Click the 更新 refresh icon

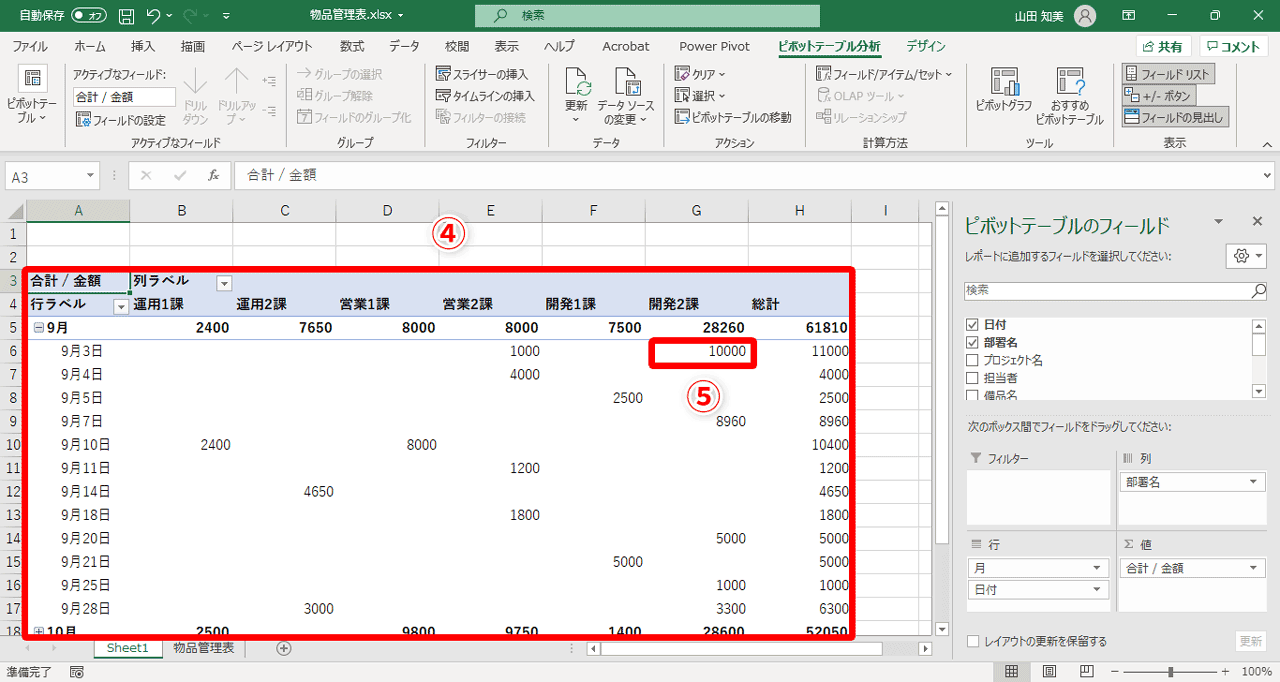(x=577, y=83)
